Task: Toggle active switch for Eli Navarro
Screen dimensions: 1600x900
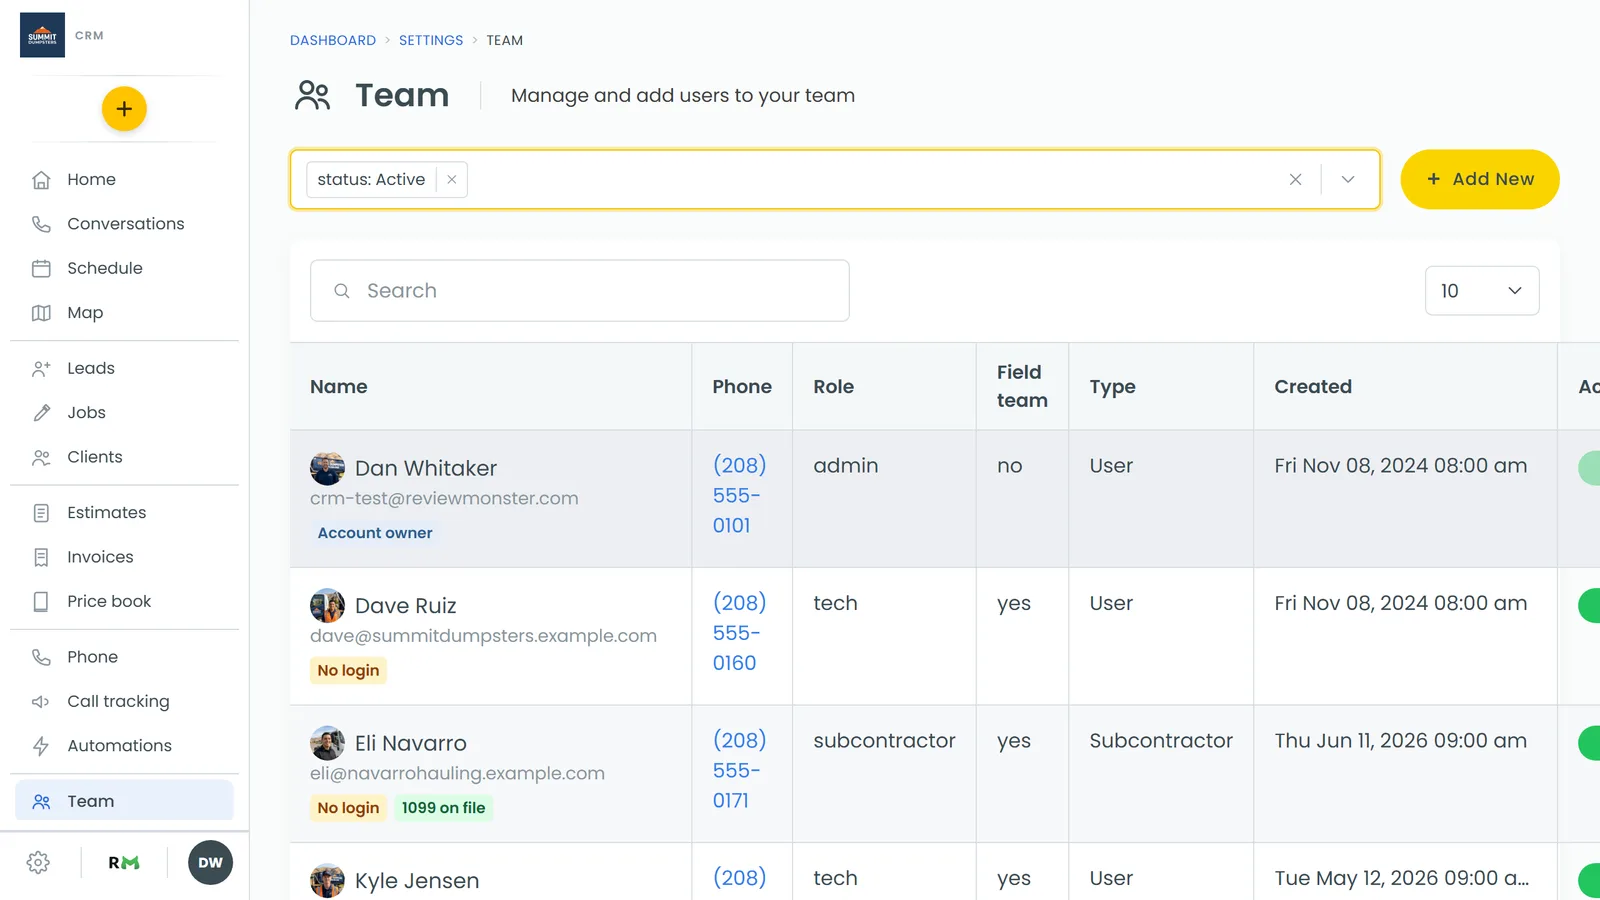Action: click(1589, 743)
